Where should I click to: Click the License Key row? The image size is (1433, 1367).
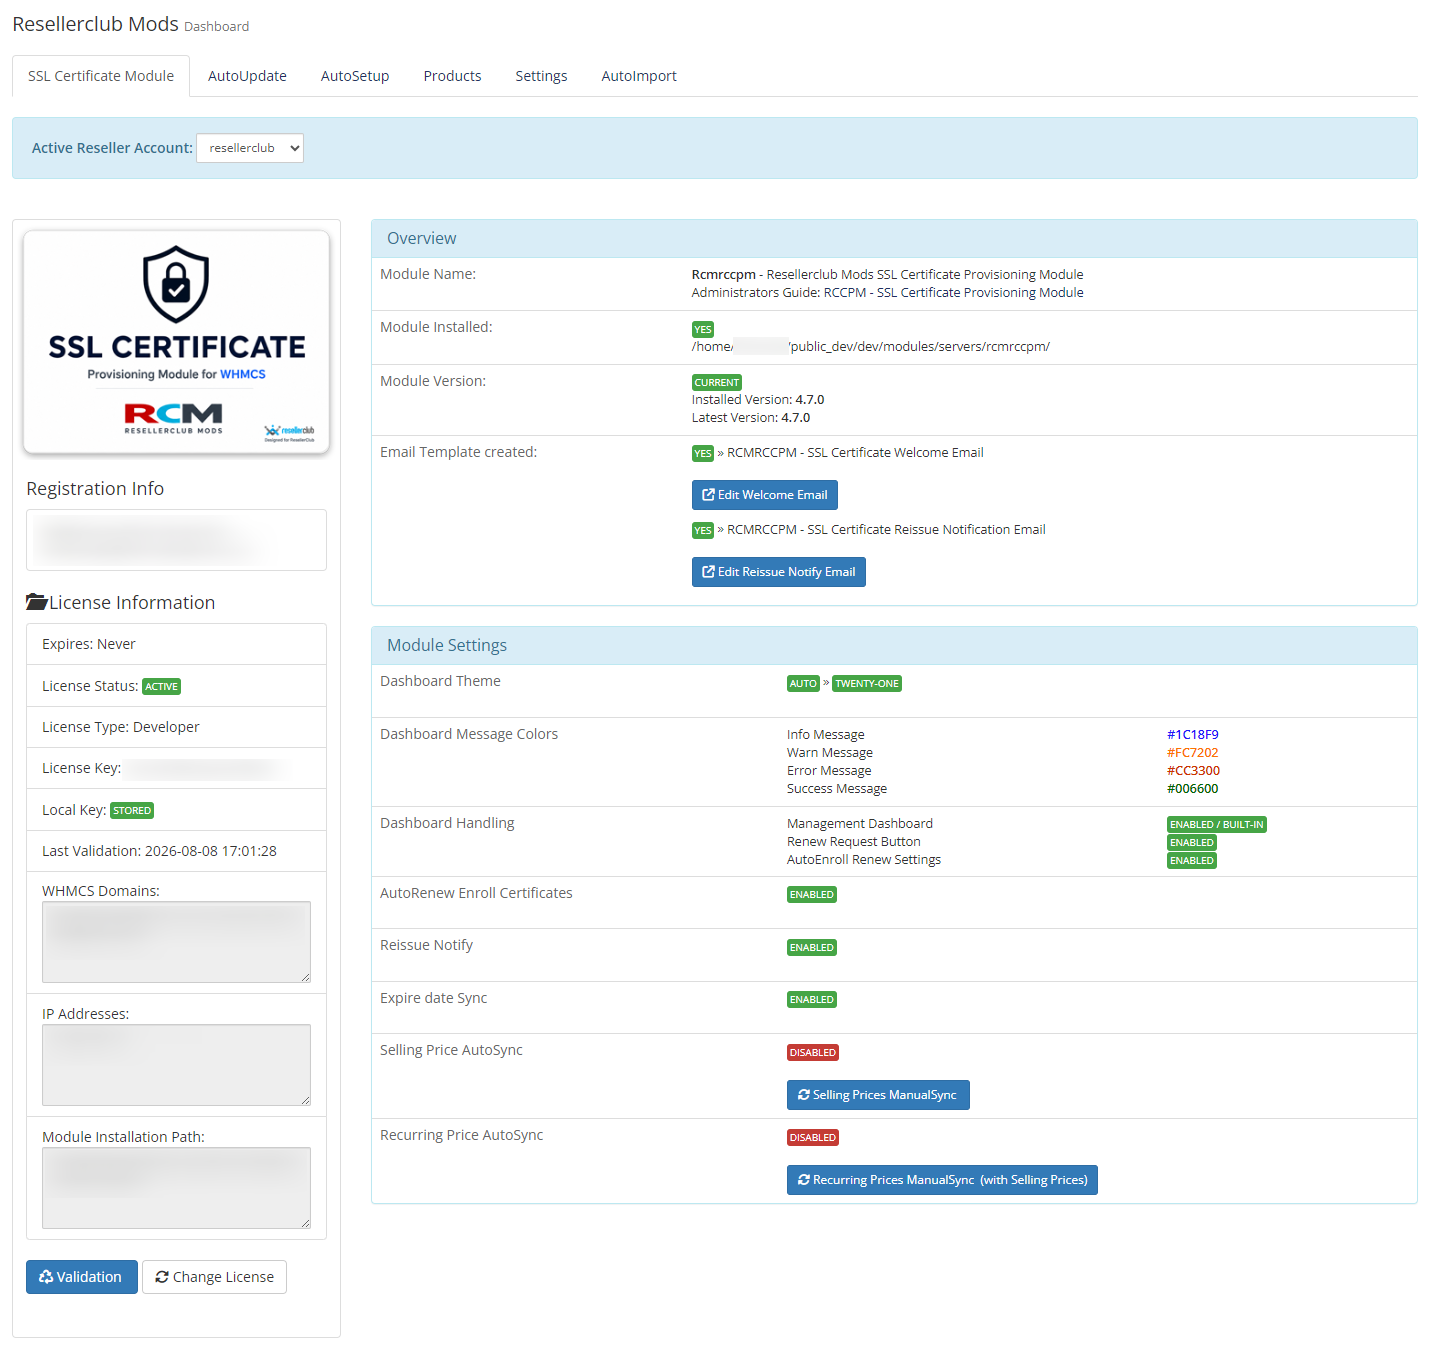click(176, 768)
